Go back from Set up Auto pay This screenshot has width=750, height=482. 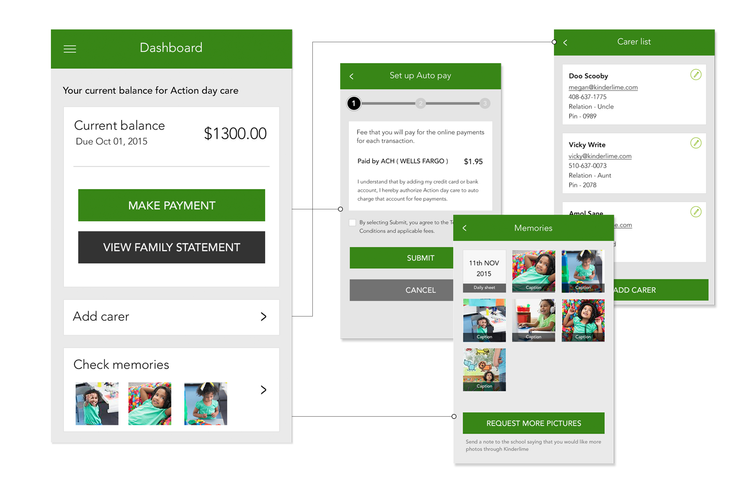(352, 76)
